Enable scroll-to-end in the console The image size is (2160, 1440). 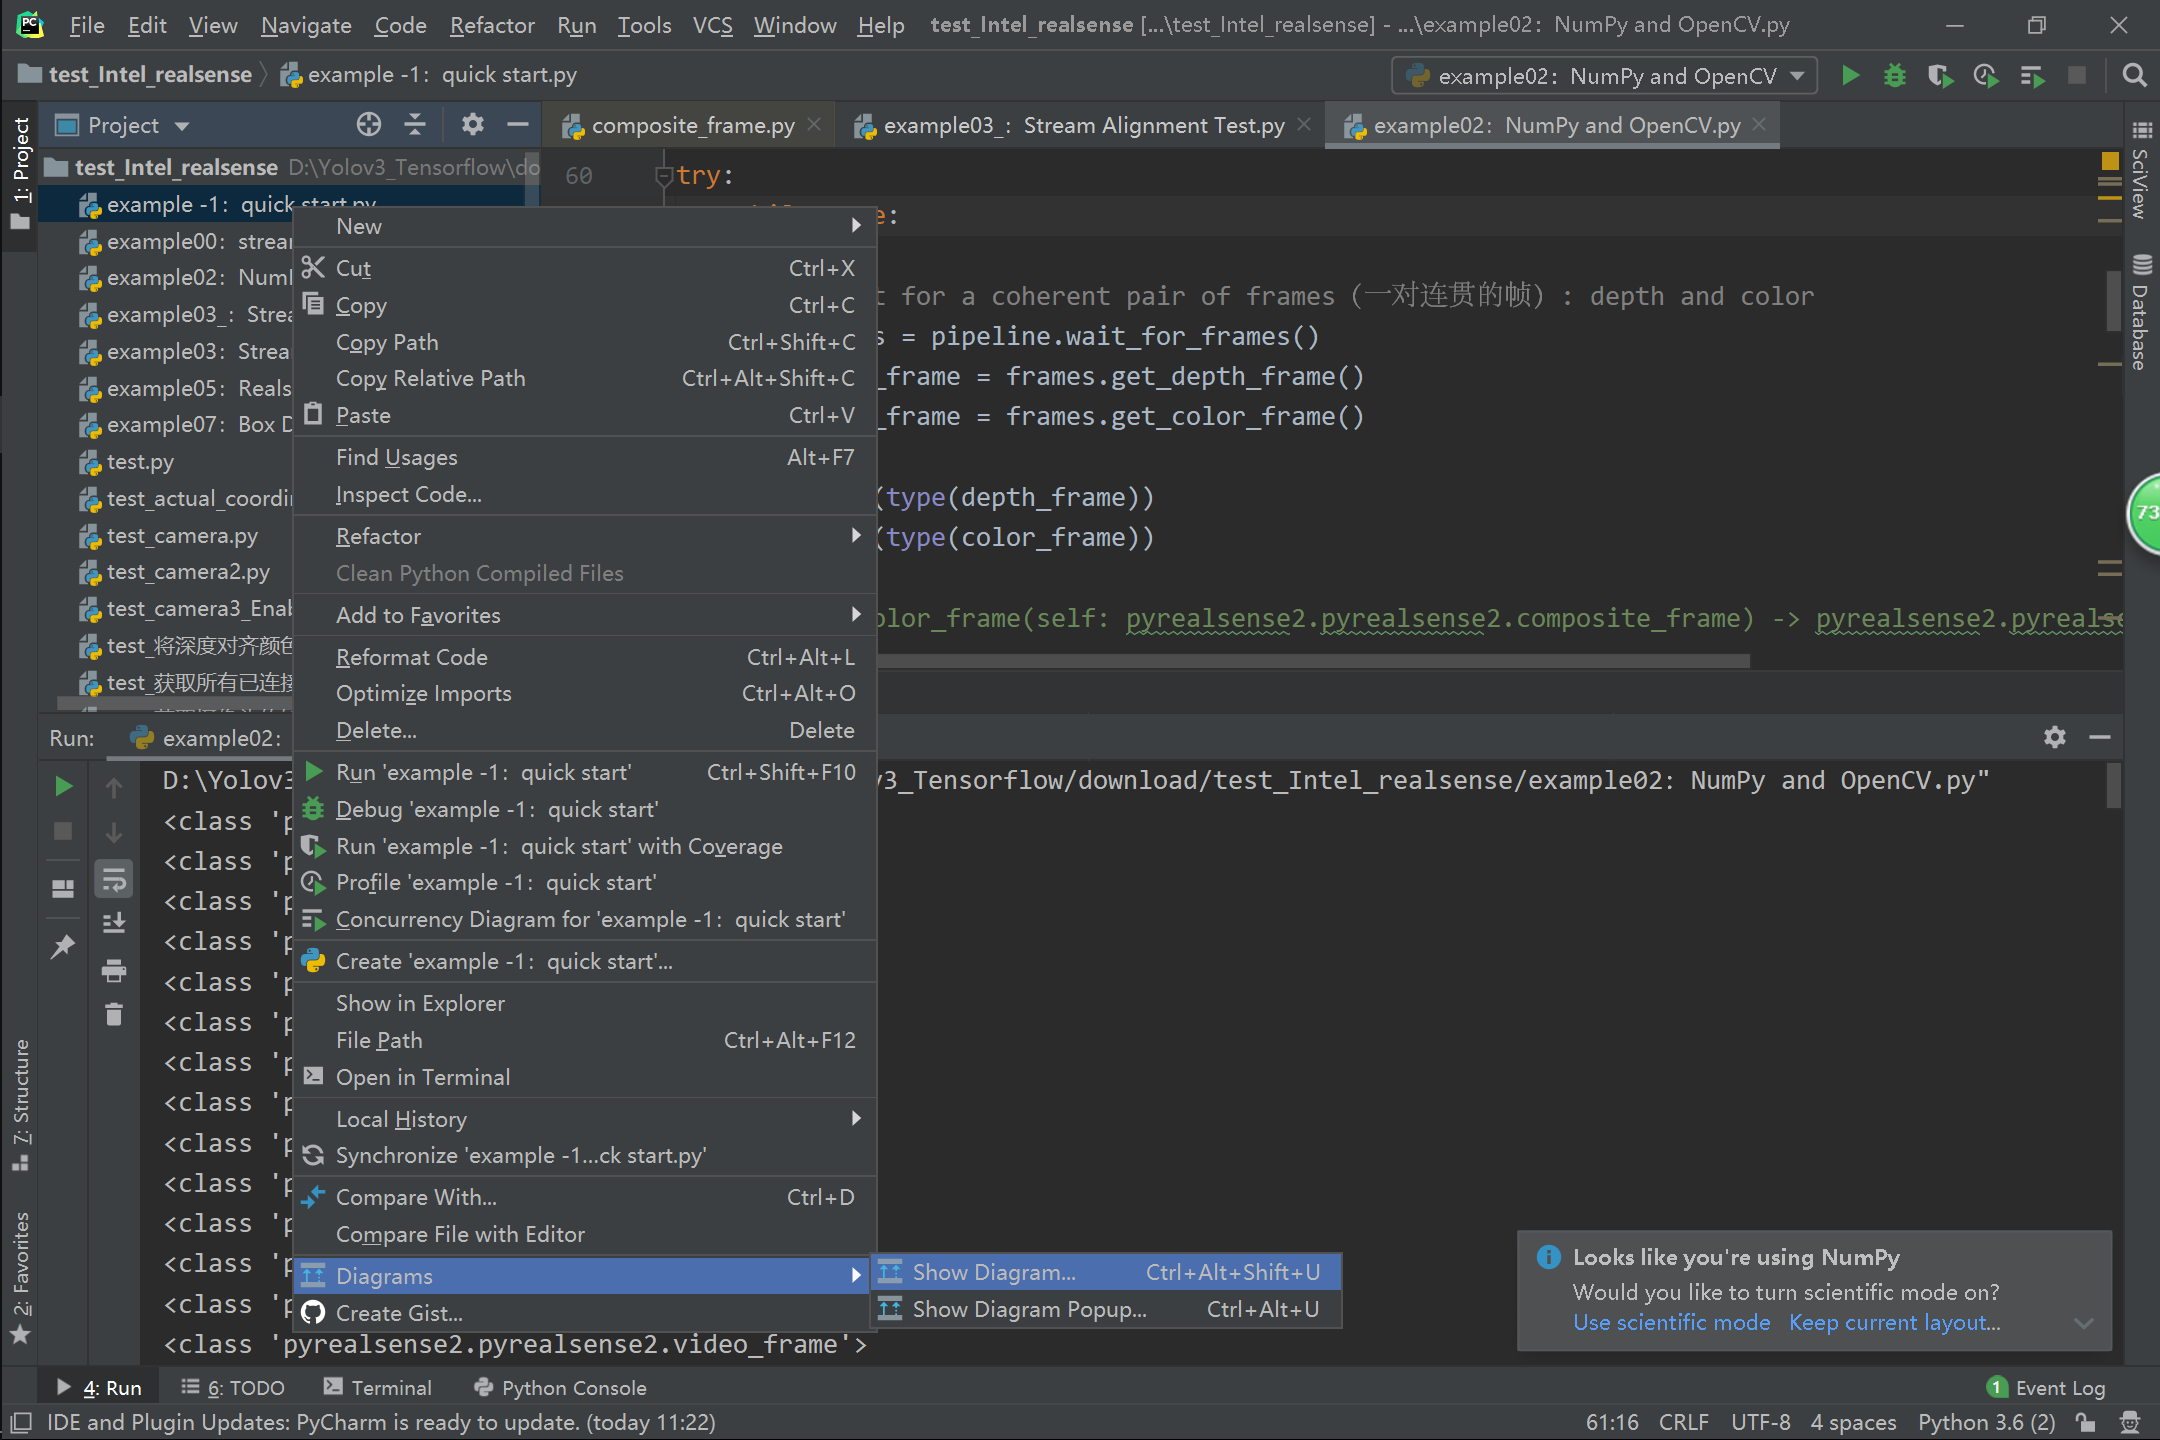(x=113, y=922)
